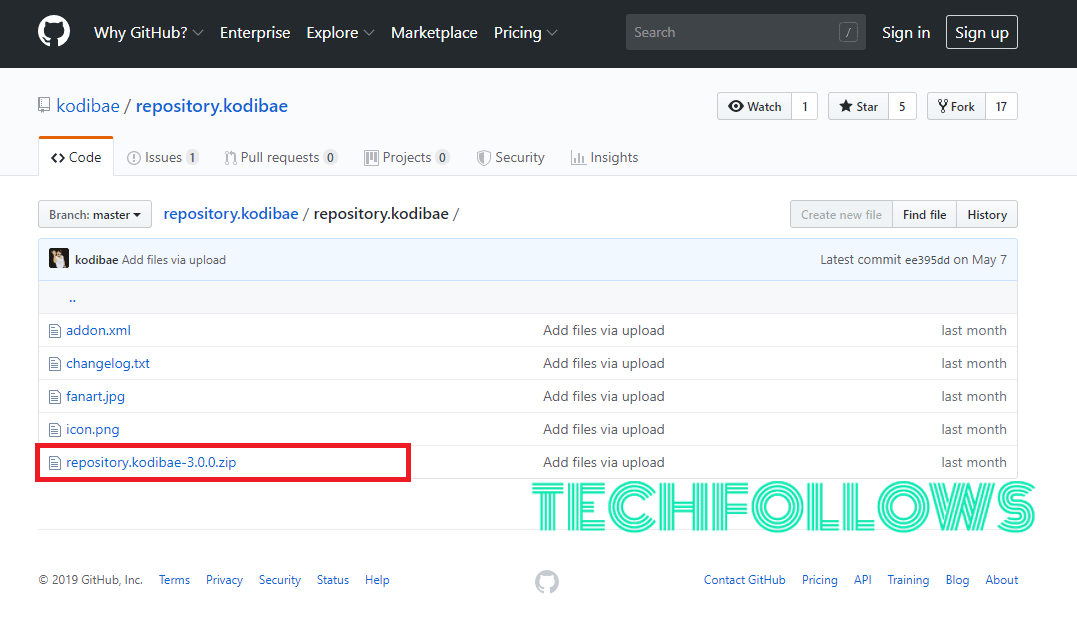
Task: Expand the Explore menu
Action: [340, 32]
